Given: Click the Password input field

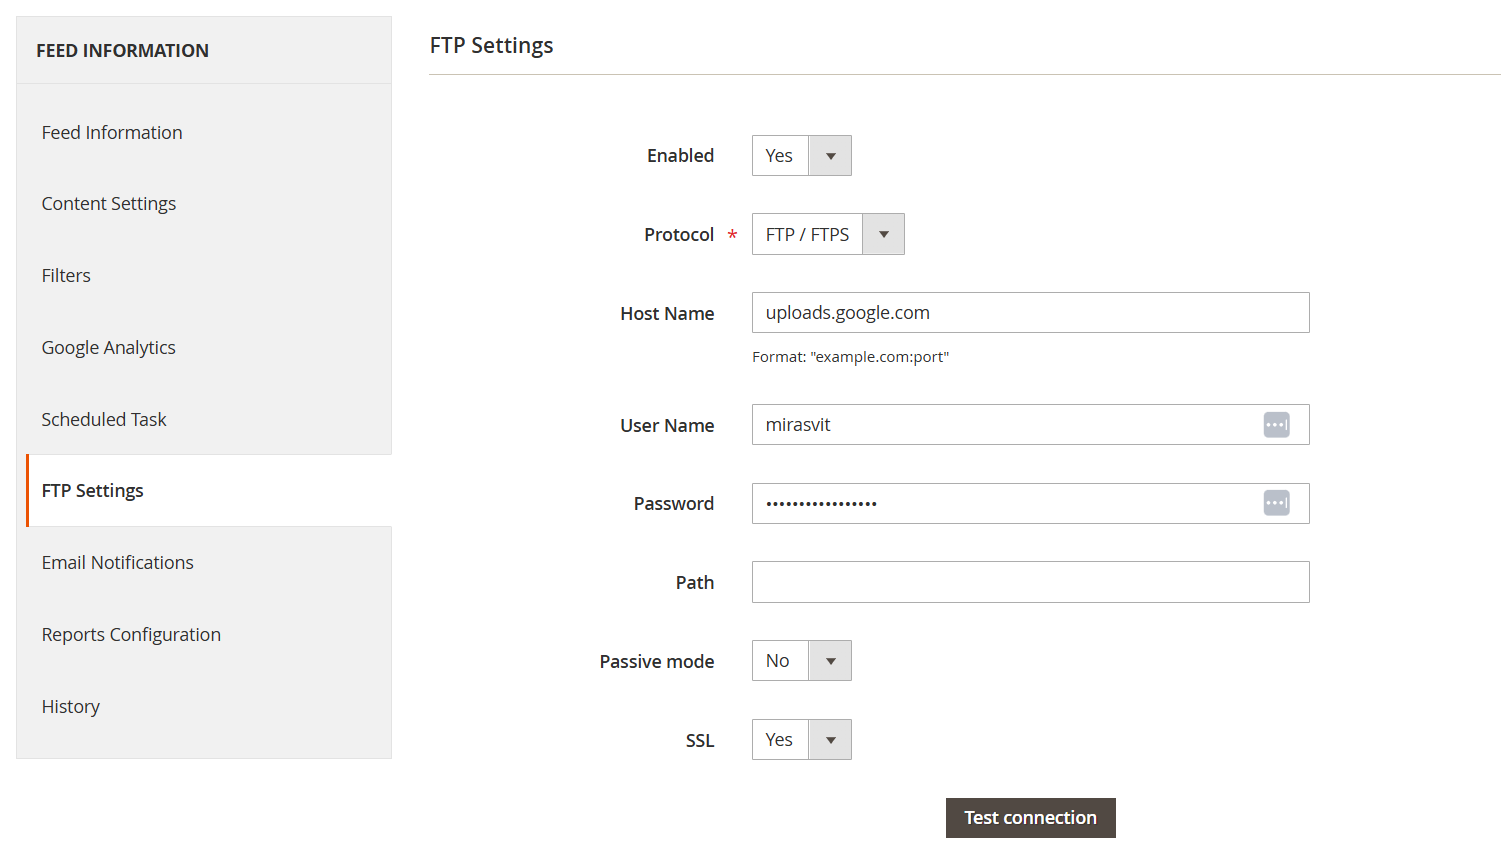Looking at the screenshot, I should tap(1000, 504).
